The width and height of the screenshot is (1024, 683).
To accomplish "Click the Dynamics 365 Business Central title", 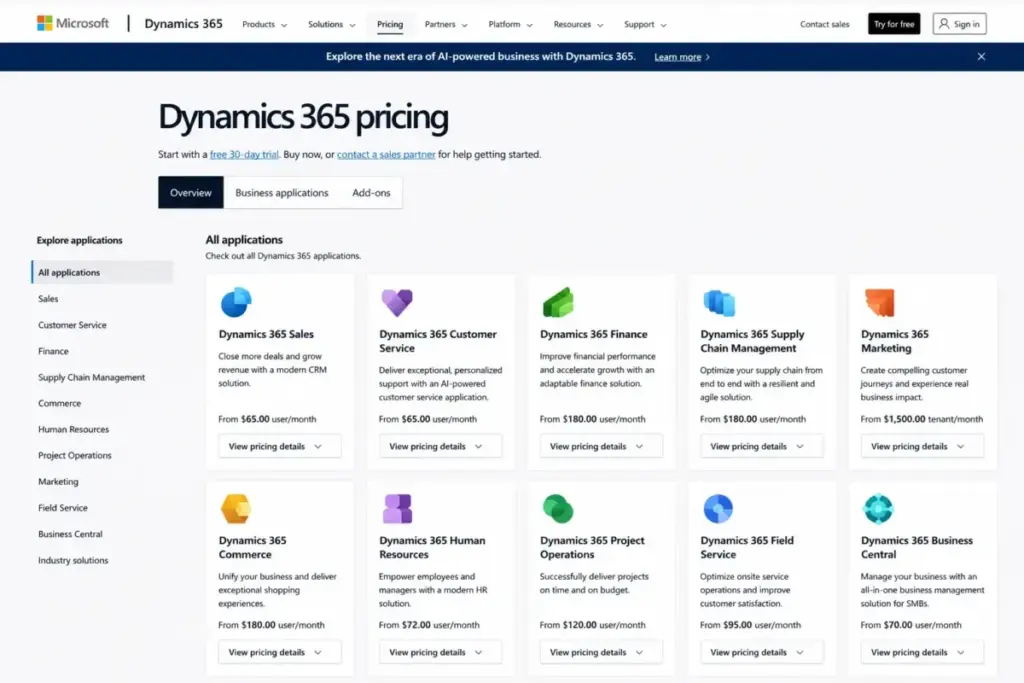I will click(917, 547).
